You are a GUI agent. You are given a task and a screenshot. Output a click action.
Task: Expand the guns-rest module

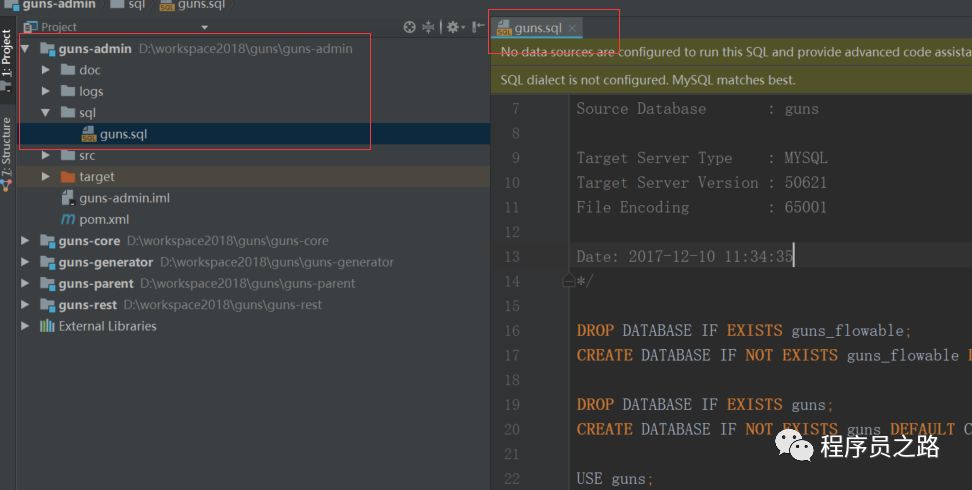(25, 305)
